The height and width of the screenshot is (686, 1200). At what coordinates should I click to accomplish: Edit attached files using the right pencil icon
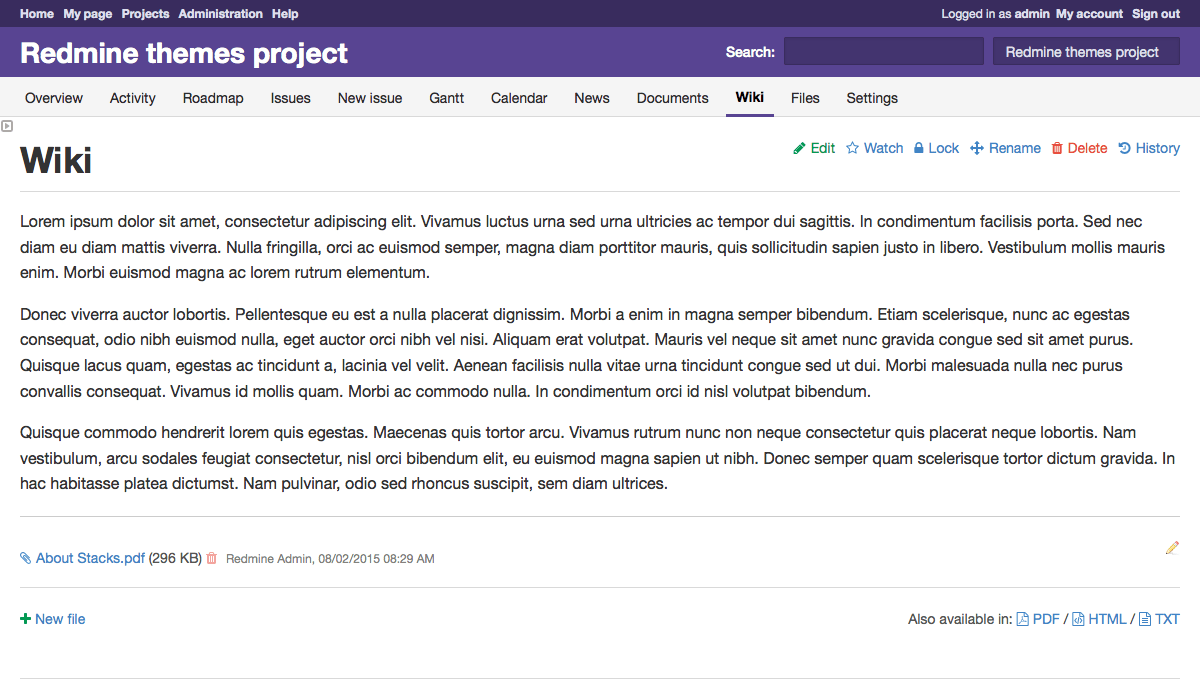1171,548
